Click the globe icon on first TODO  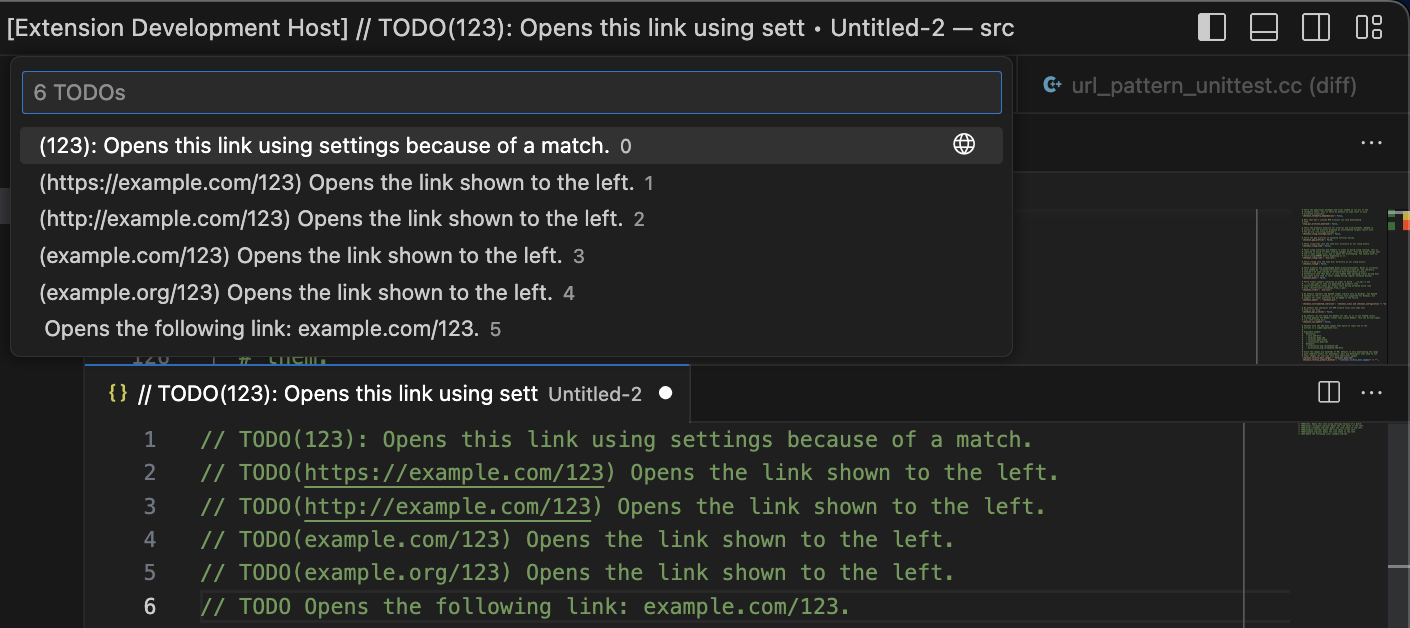tap(964, 145)
